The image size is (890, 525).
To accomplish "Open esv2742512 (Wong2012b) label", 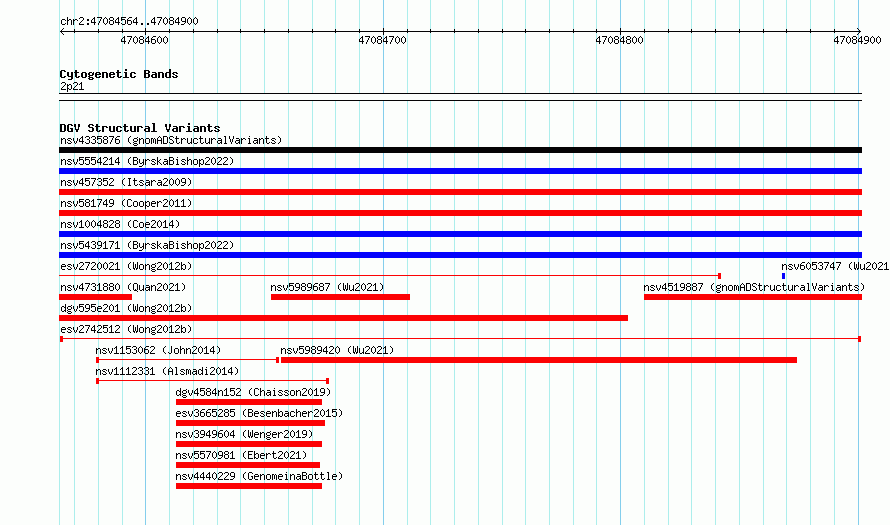I will pos(126,329).
